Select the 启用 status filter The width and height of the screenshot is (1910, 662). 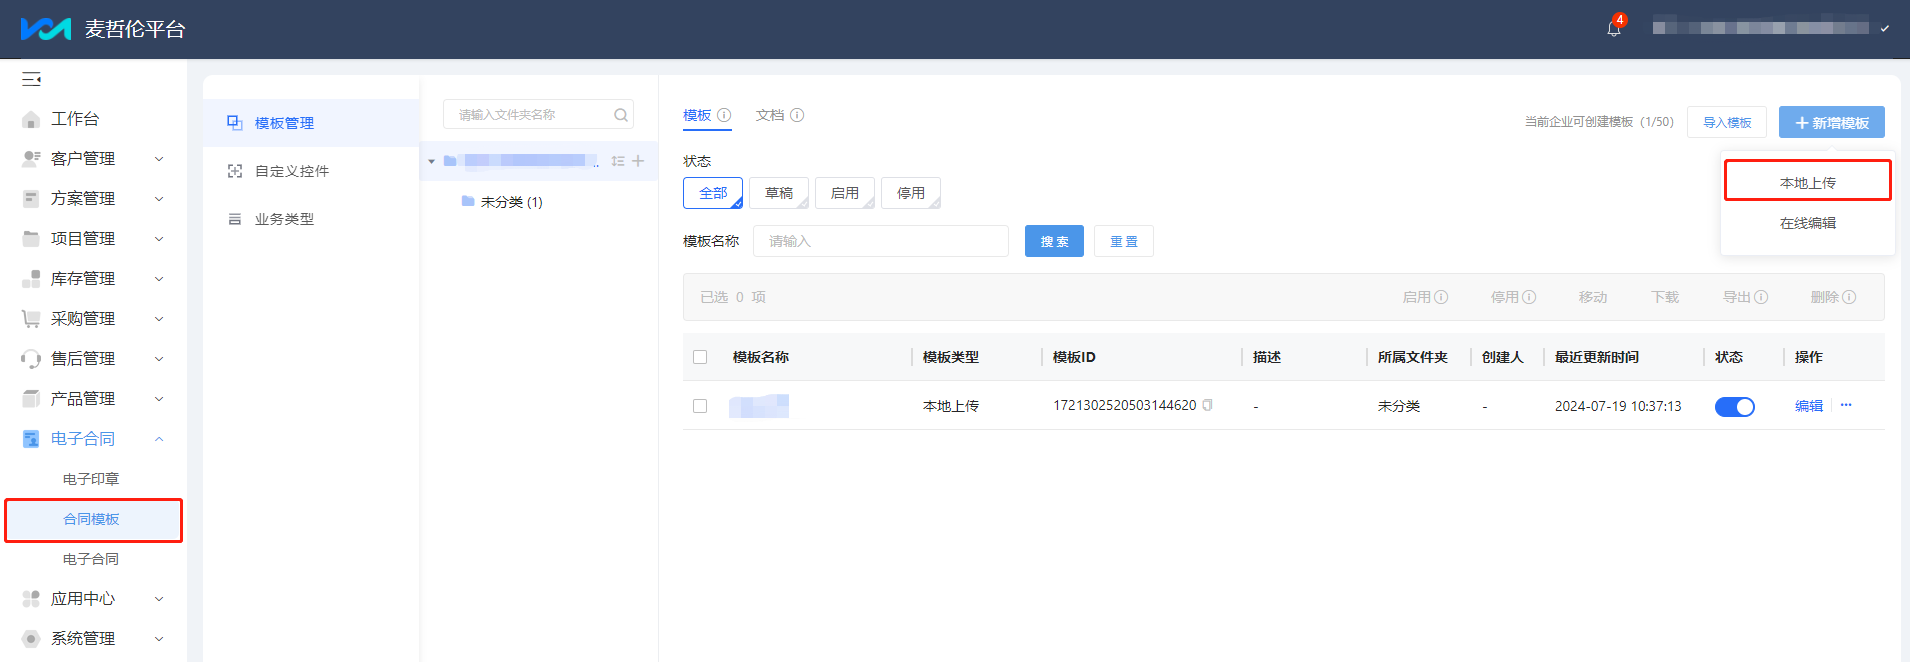pos(845,193)
